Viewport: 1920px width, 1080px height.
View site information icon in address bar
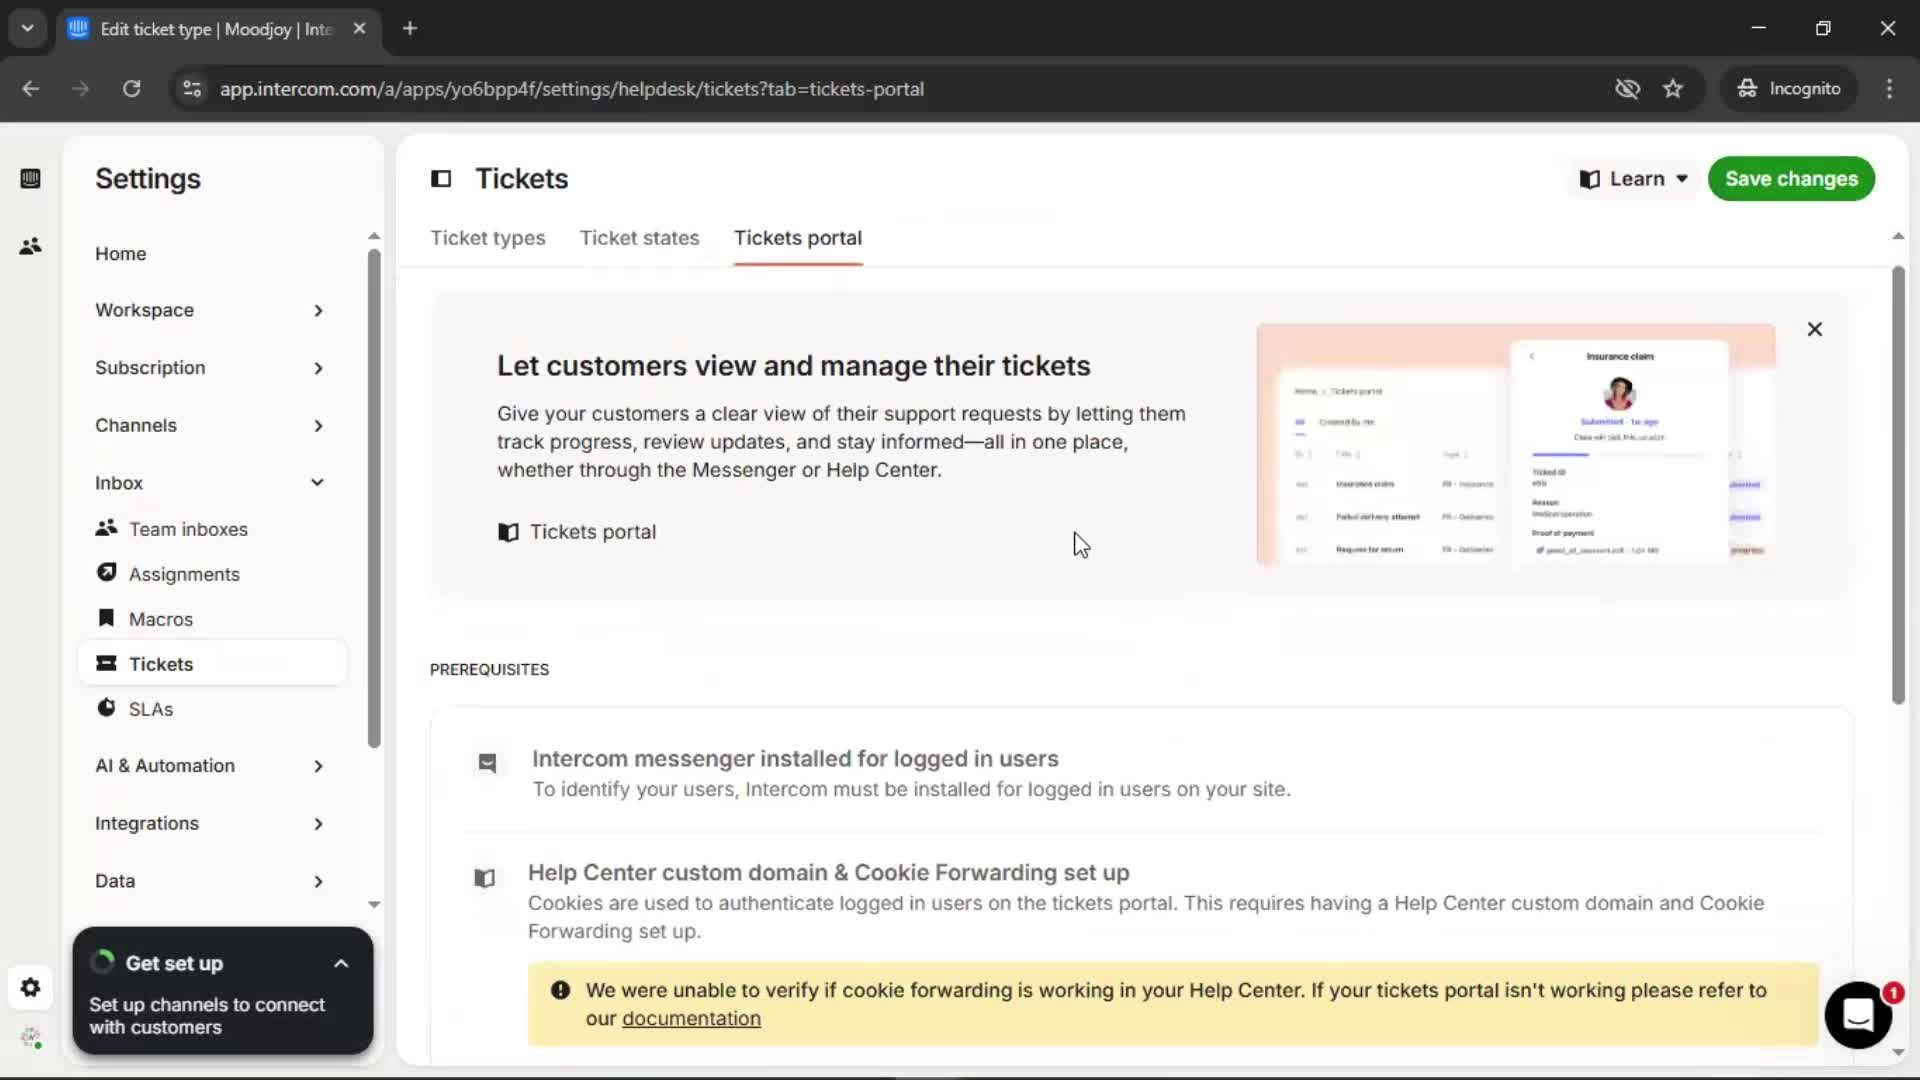[x=192, y=89]
